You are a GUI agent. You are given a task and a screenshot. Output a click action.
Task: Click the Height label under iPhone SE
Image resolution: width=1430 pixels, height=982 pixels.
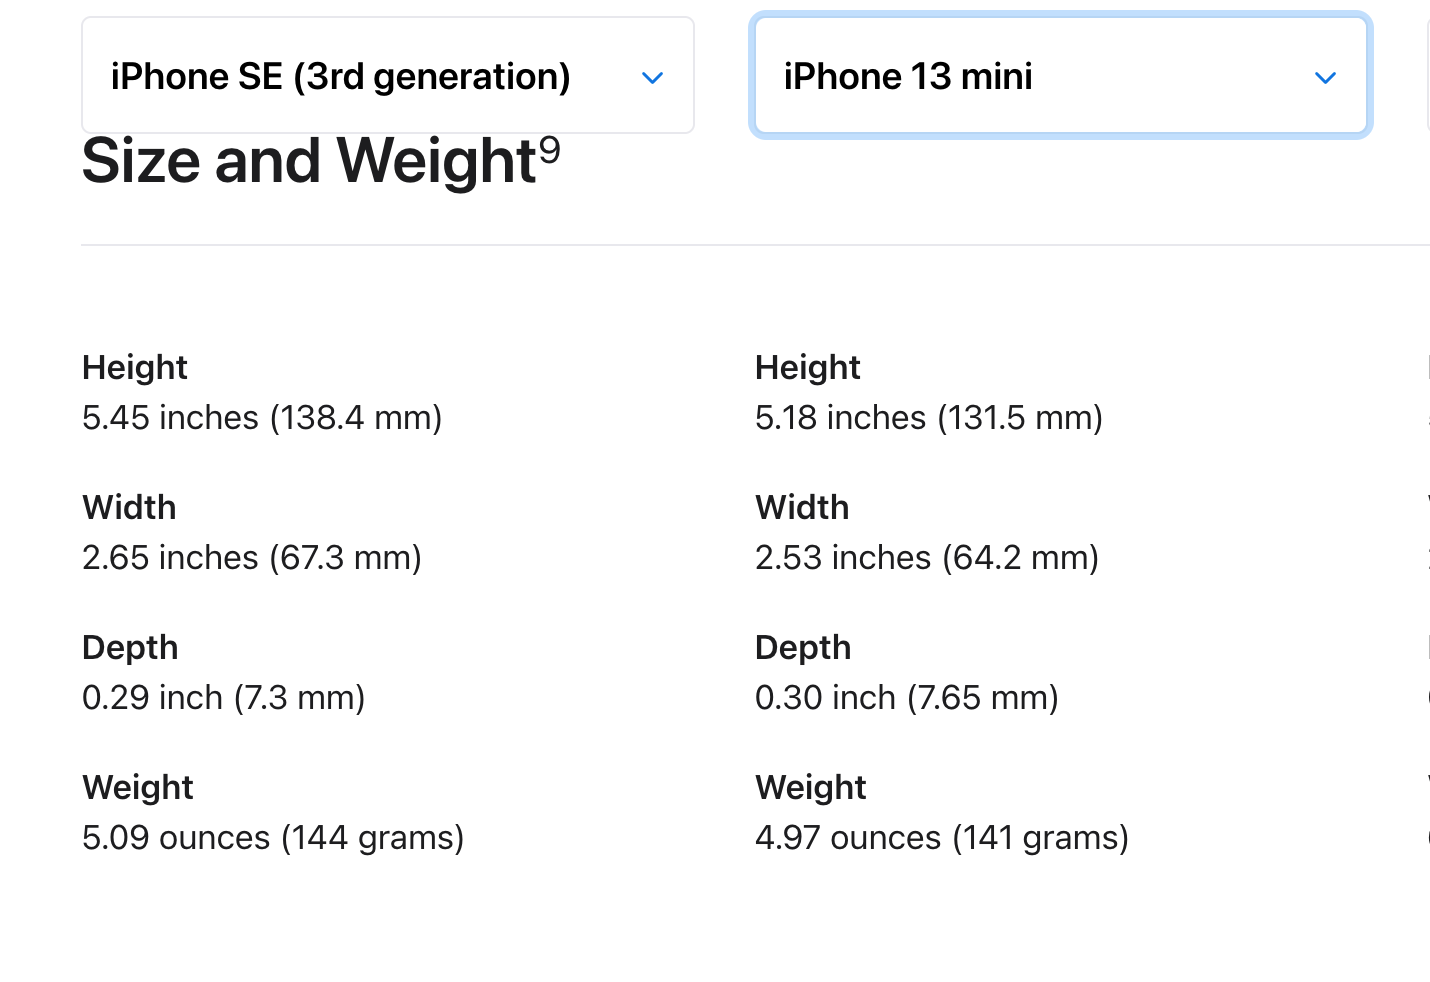point(135,368)
